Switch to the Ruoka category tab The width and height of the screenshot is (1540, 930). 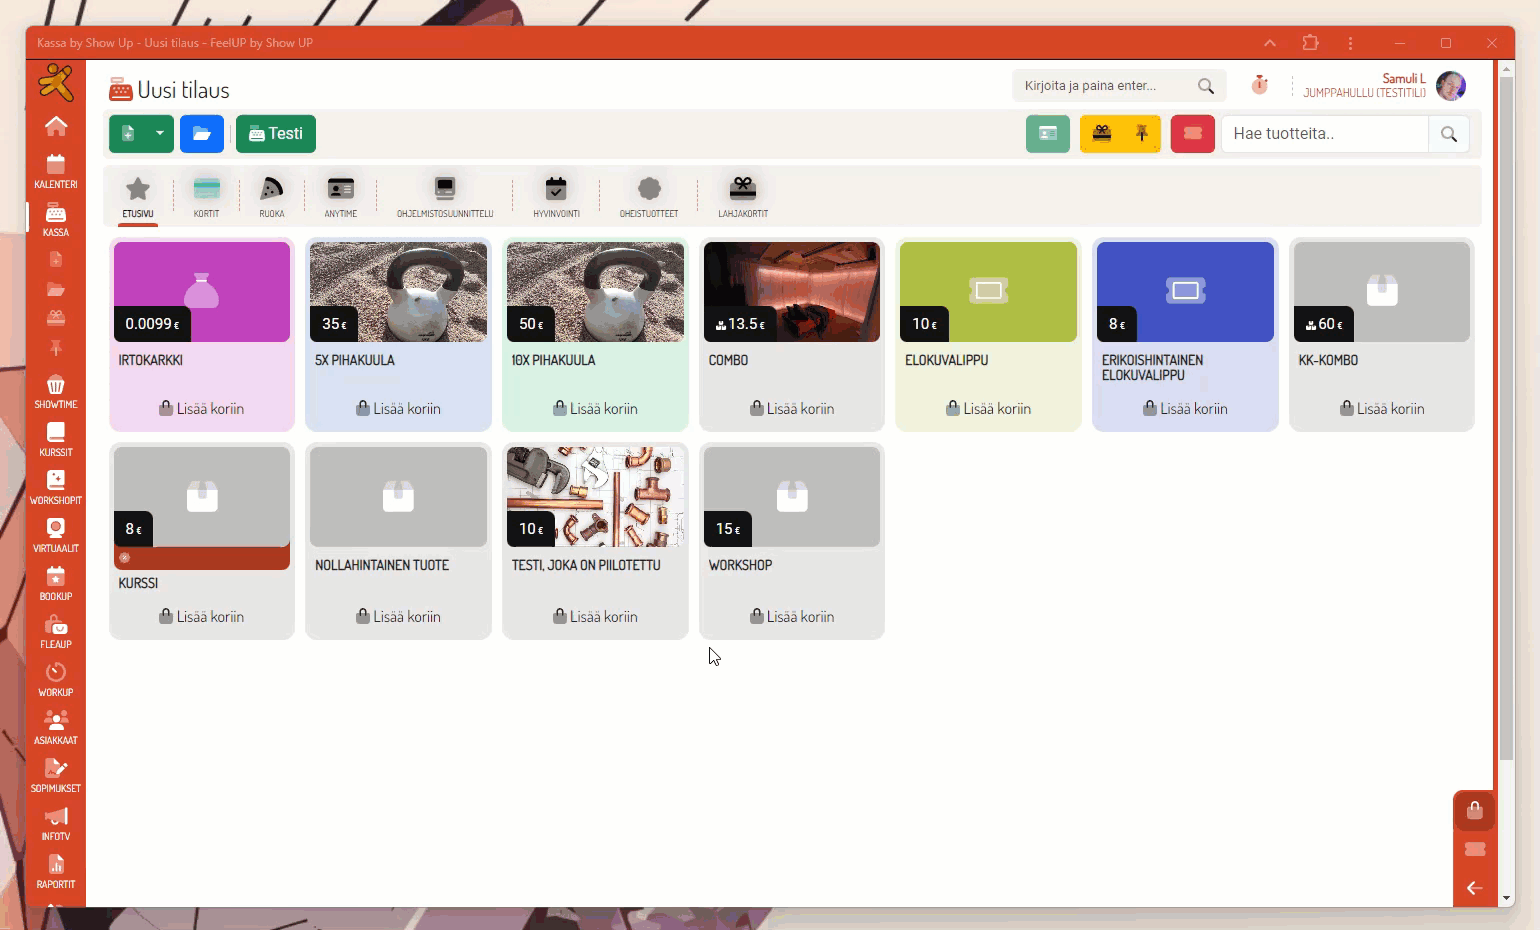point(272,196)
